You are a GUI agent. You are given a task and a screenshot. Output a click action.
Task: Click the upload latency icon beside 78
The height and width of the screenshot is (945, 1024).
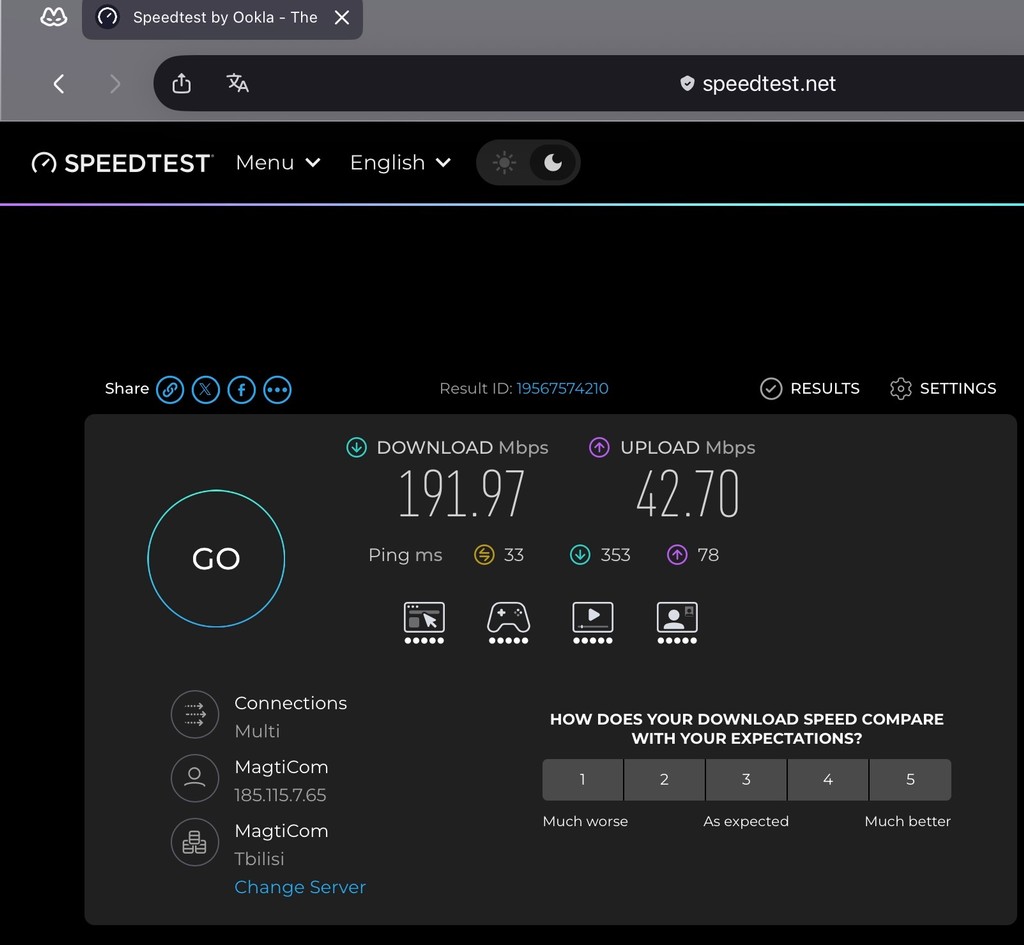pos(677,555)
